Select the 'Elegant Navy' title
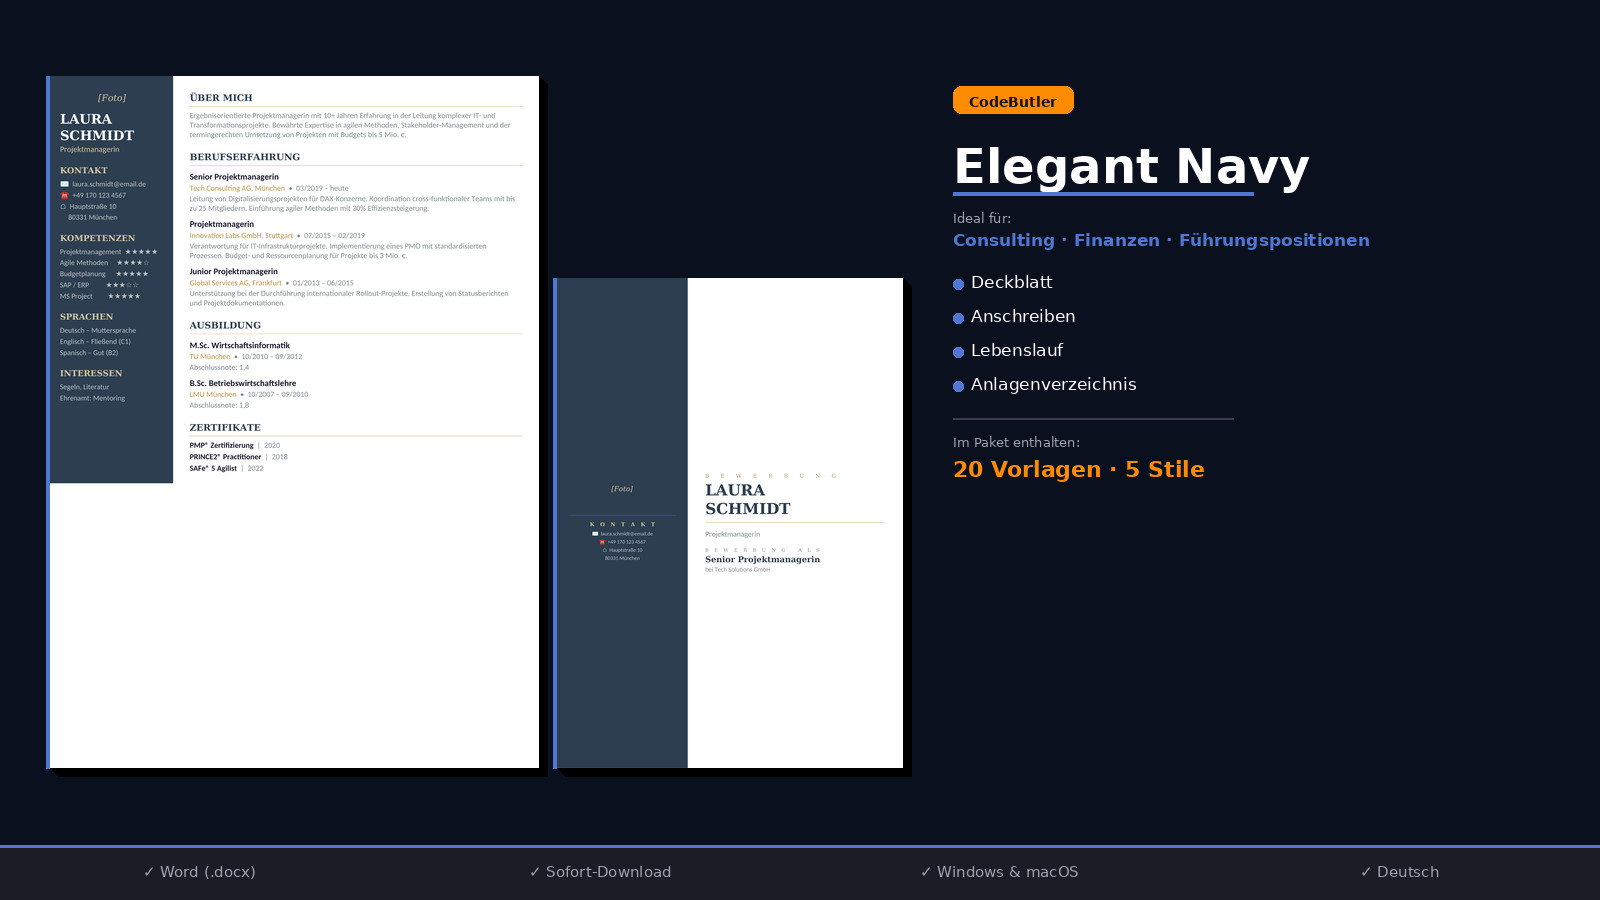This screenshot has width=1600, height=900. tap(1131, 166)
